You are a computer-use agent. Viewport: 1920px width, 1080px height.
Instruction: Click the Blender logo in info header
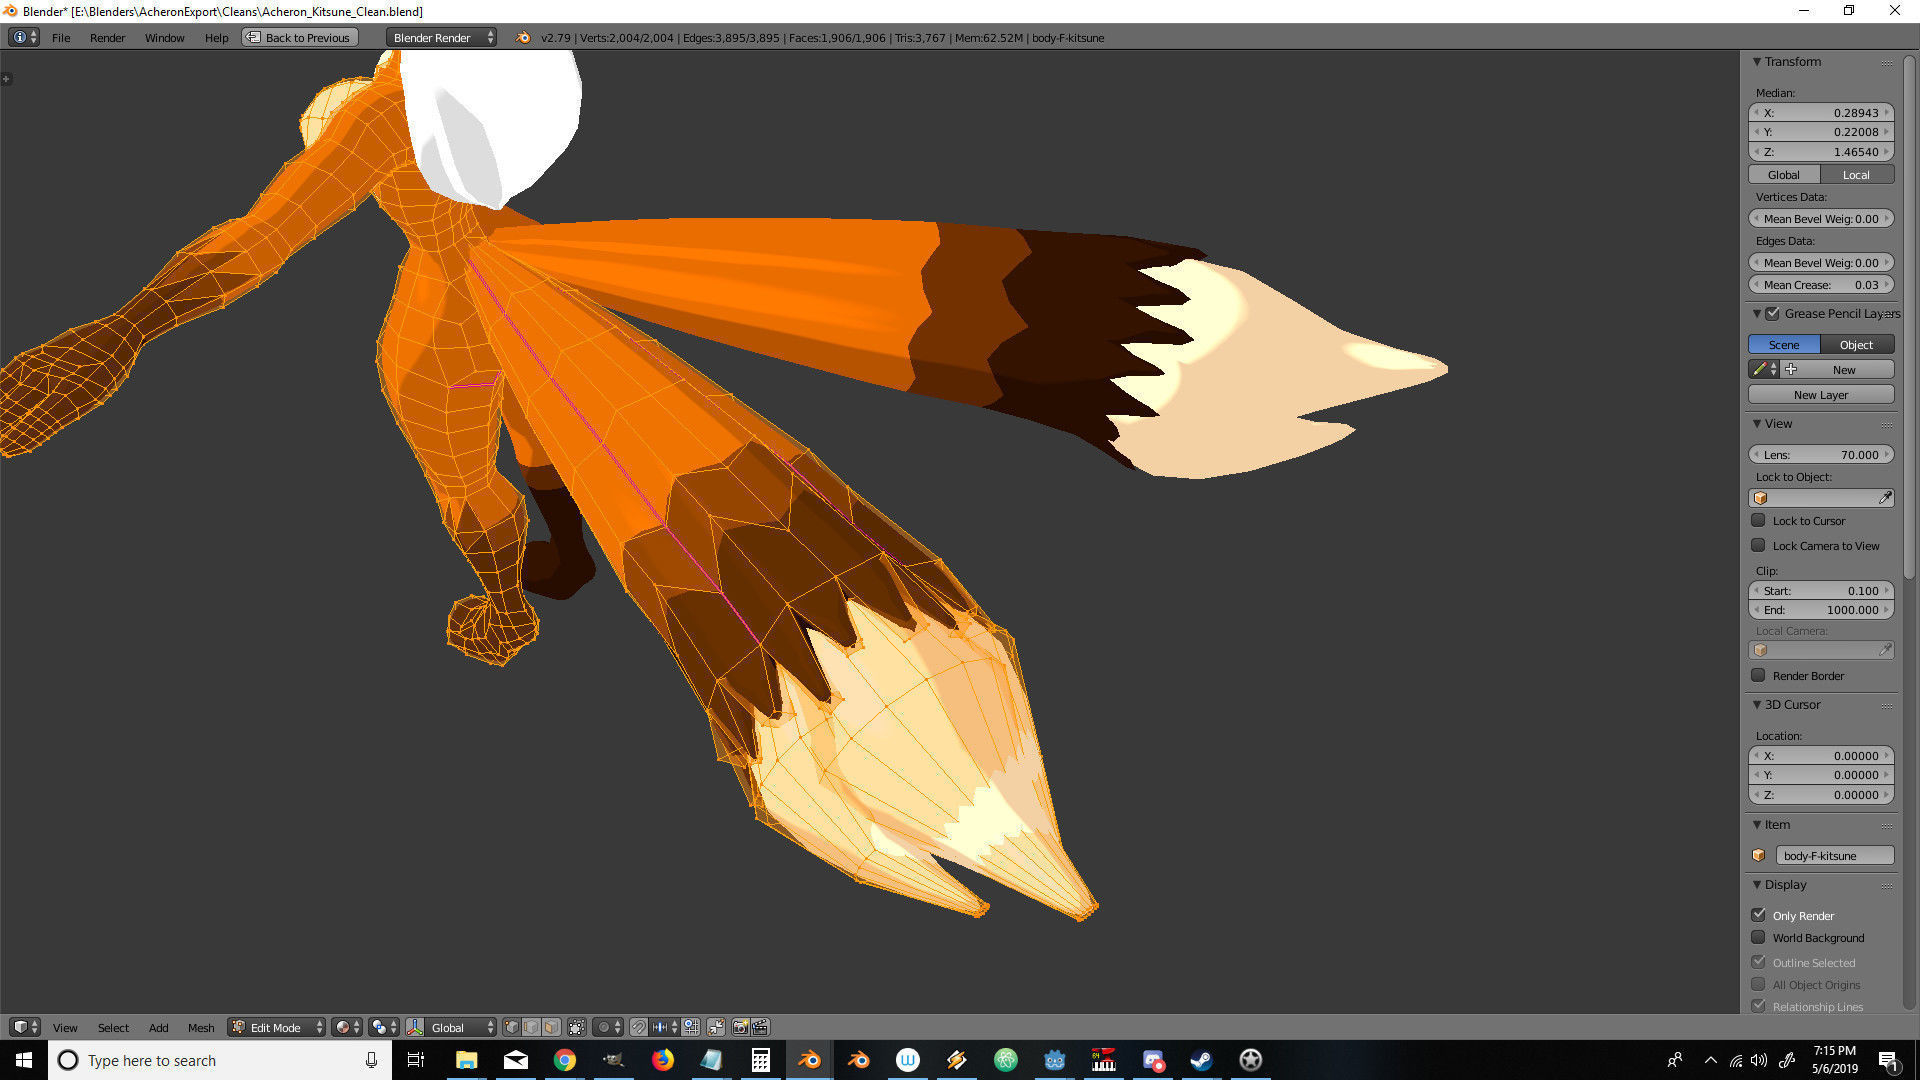click(x=523, y=37)
